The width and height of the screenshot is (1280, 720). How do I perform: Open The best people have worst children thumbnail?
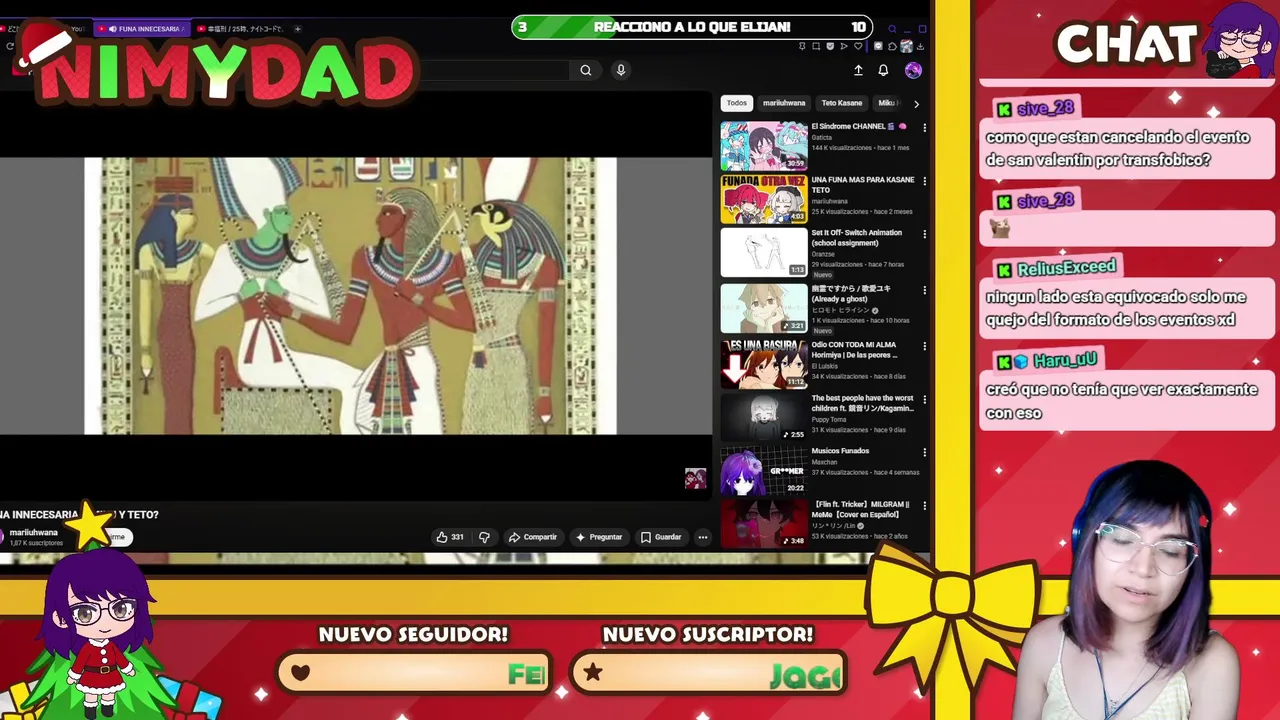pos(764,417)
